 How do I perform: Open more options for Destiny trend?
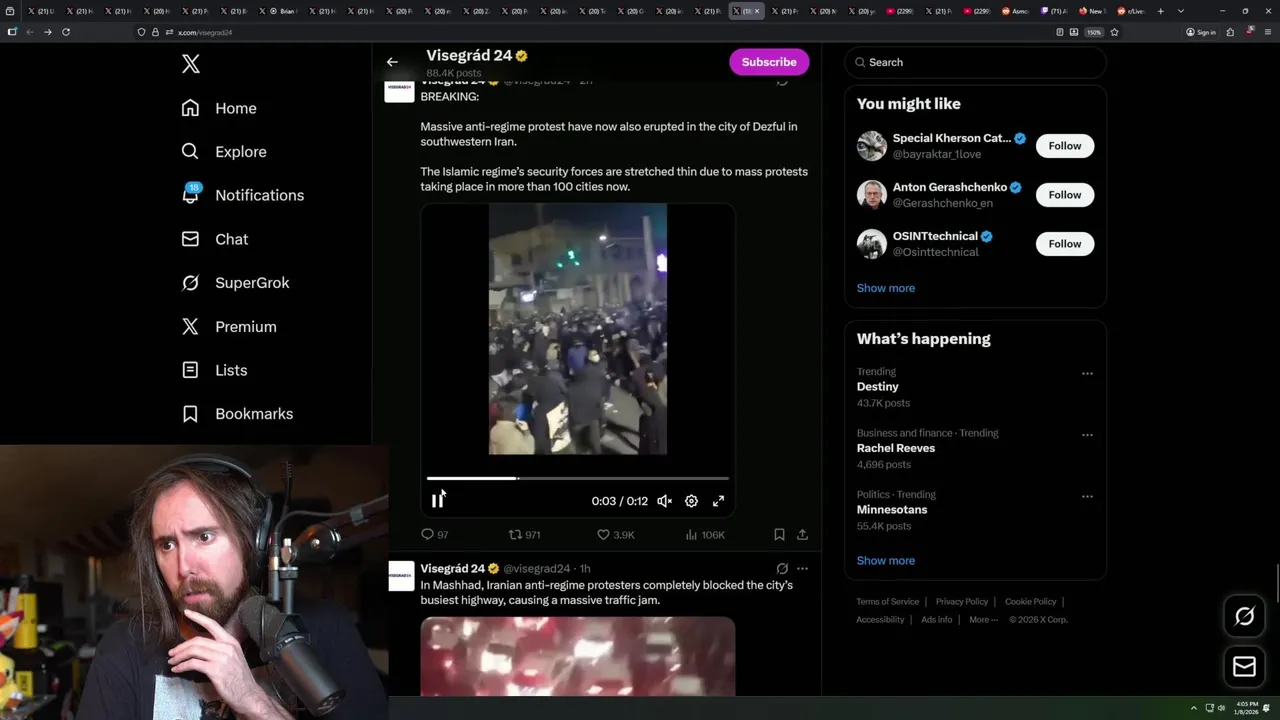coord(1087,374)
